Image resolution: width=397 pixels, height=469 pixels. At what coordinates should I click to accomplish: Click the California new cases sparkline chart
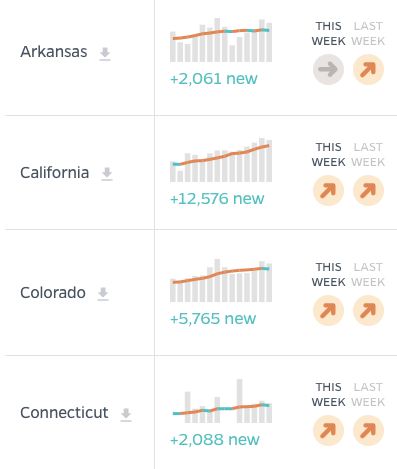click(221, 160)
